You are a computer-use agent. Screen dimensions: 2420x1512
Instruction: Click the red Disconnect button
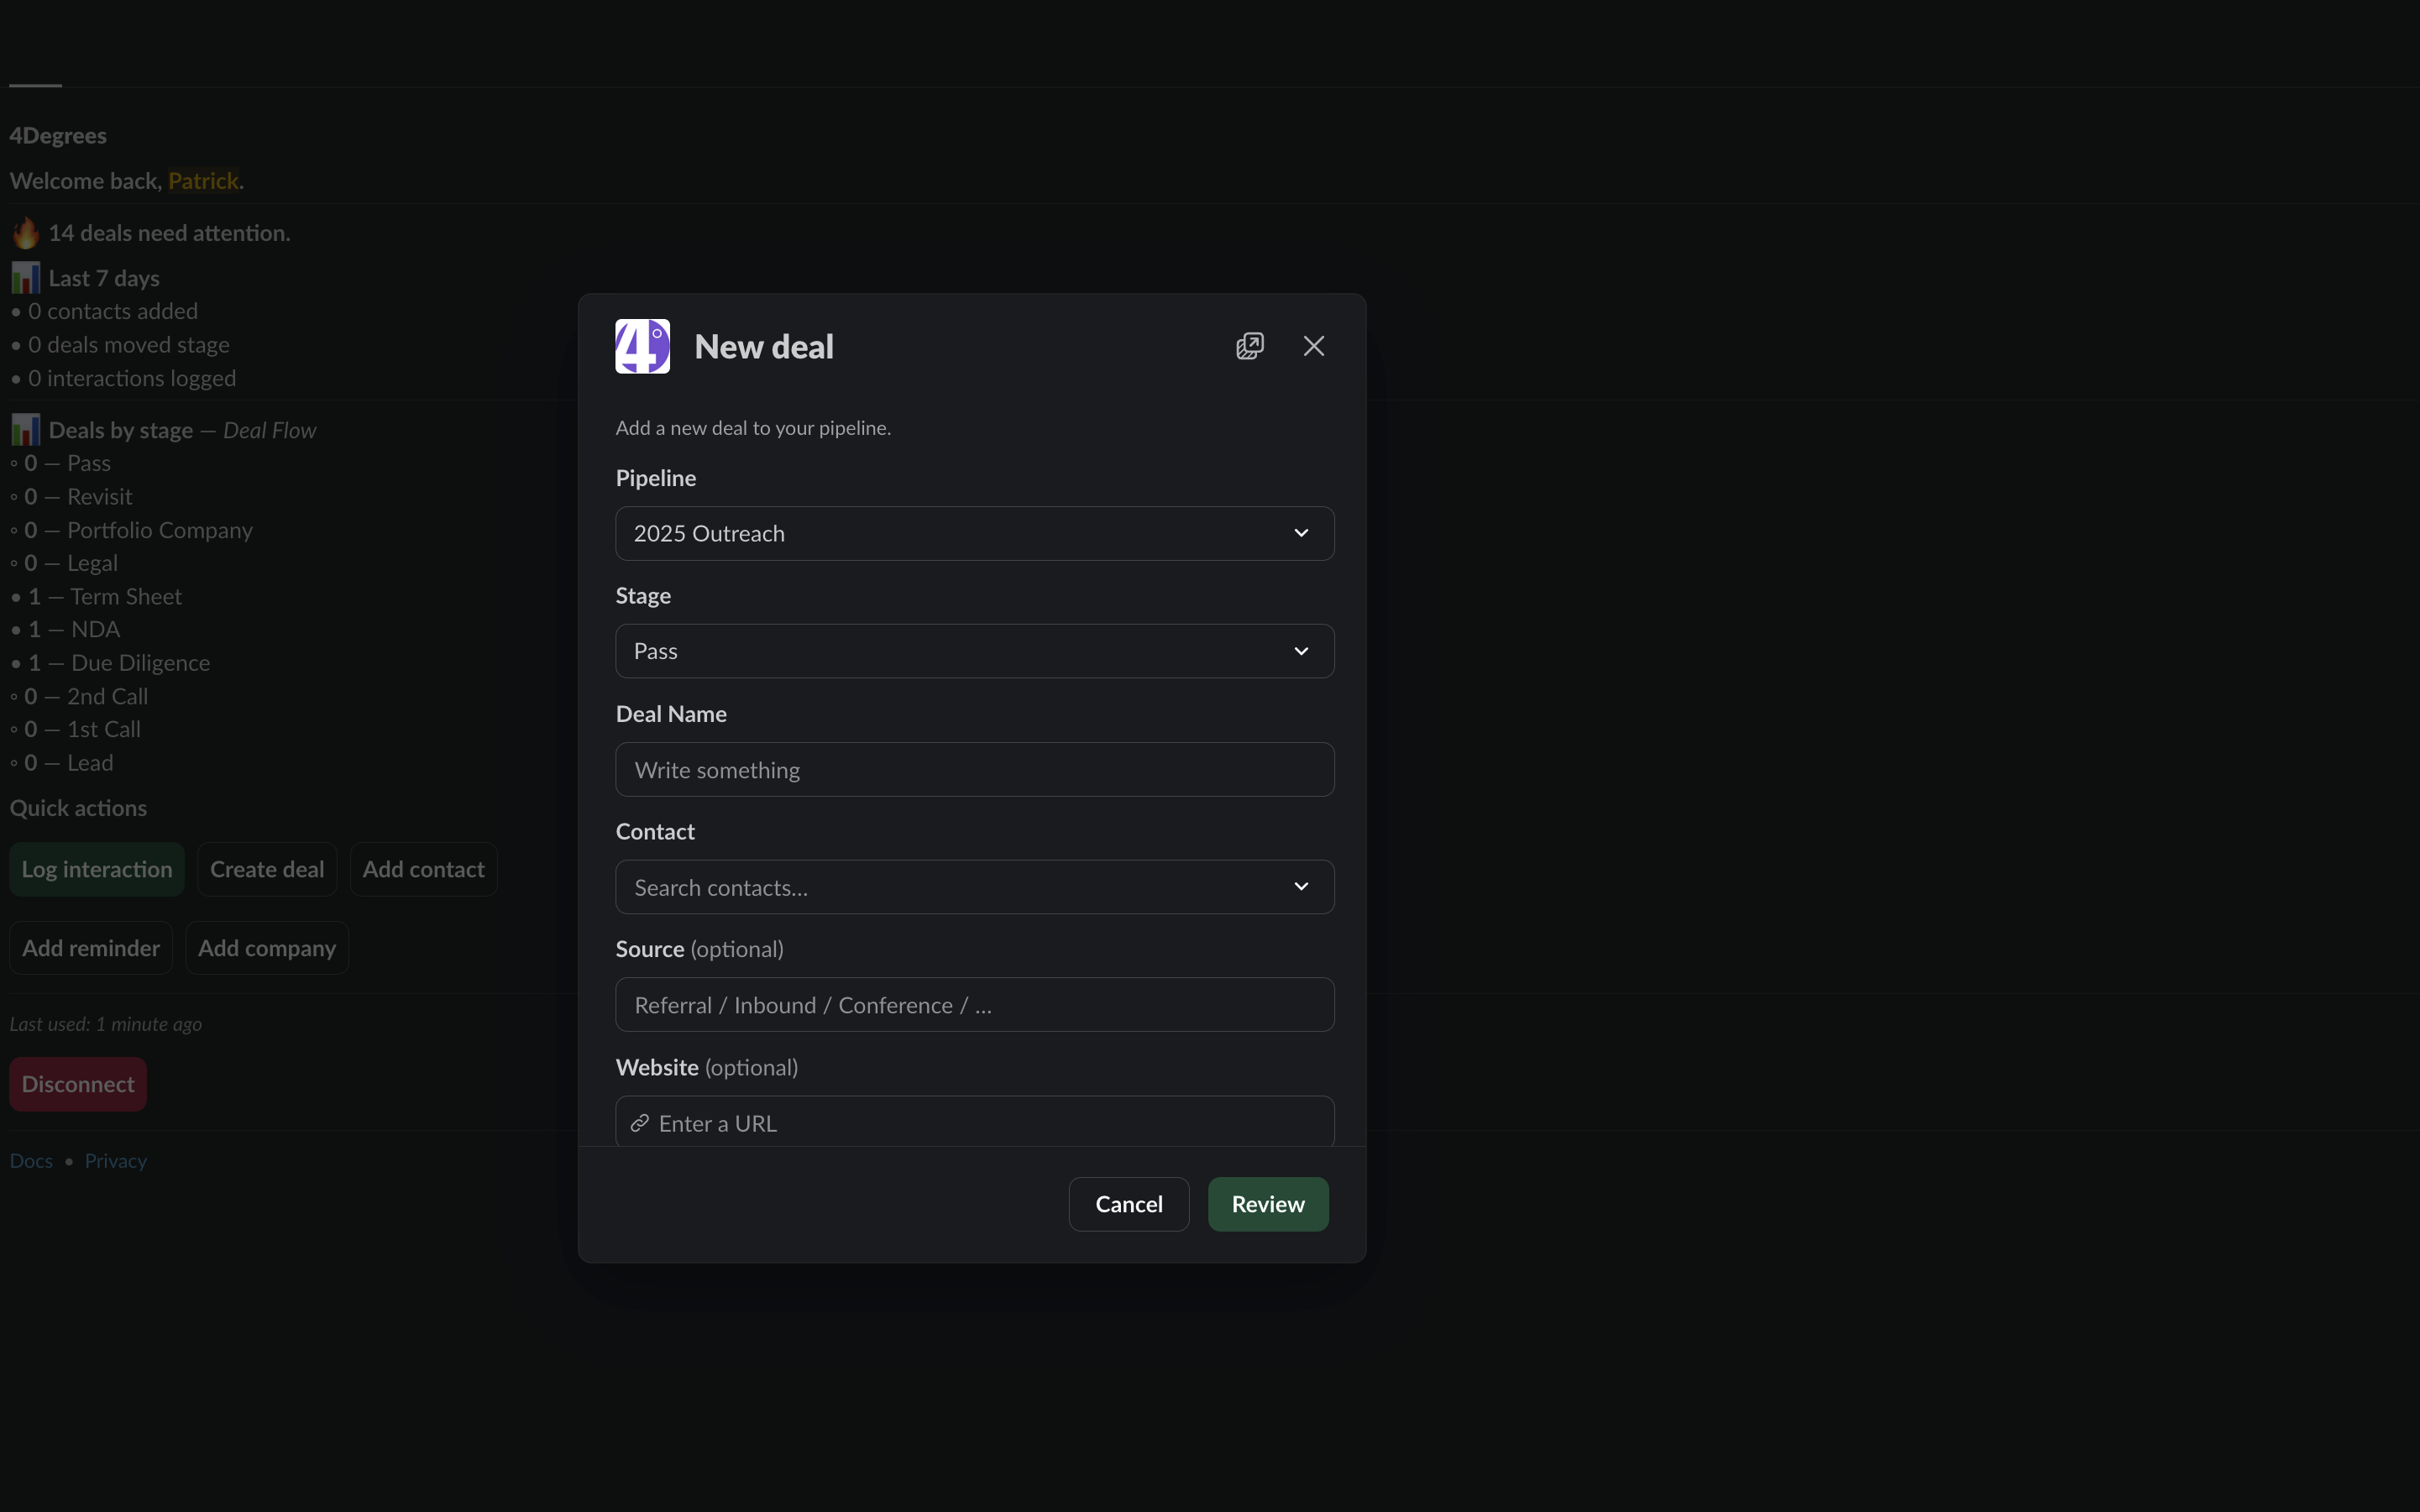tap(78, 1084)
